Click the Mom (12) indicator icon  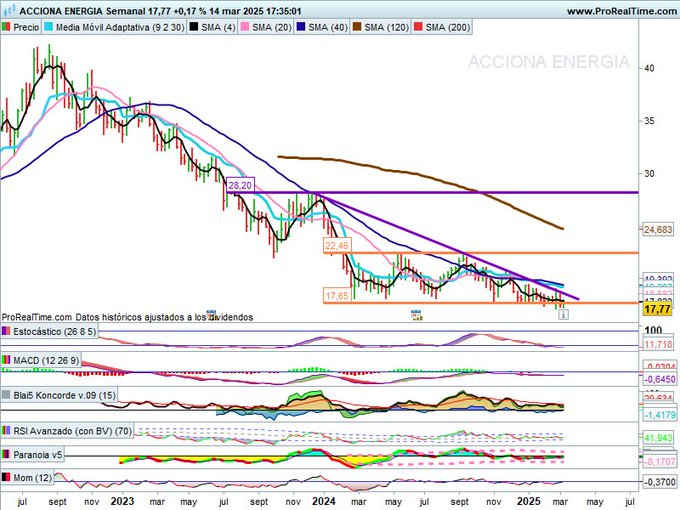point(6,477)
